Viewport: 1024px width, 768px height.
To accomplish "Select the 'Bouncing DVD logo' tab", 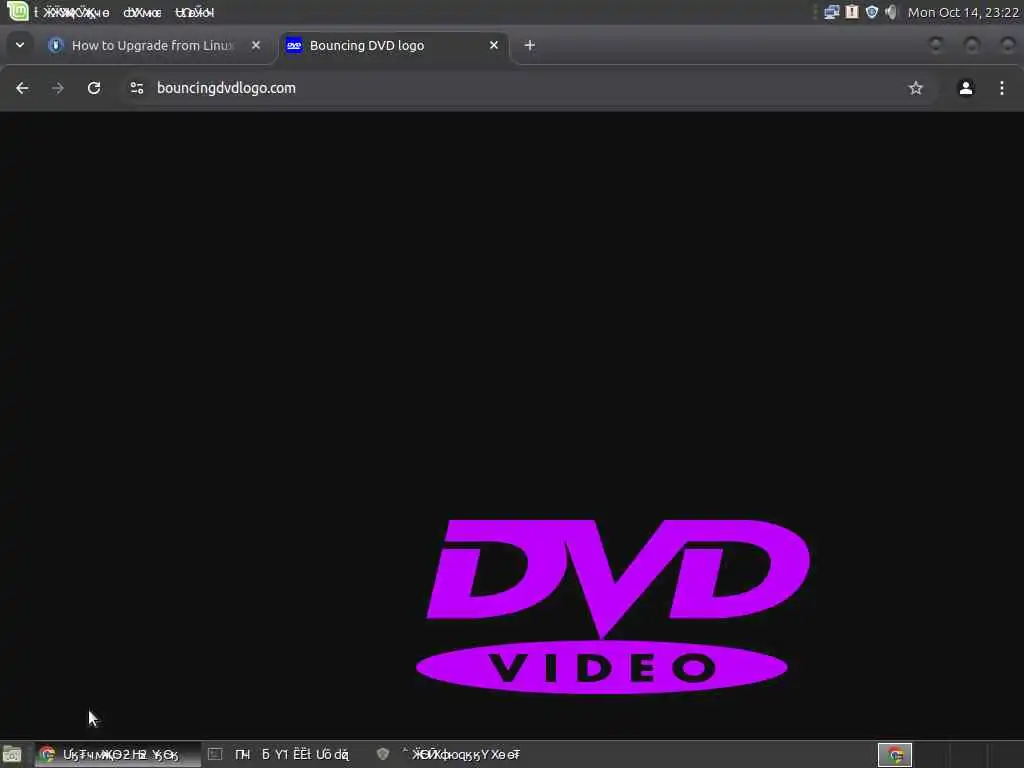I will point(393,45).
